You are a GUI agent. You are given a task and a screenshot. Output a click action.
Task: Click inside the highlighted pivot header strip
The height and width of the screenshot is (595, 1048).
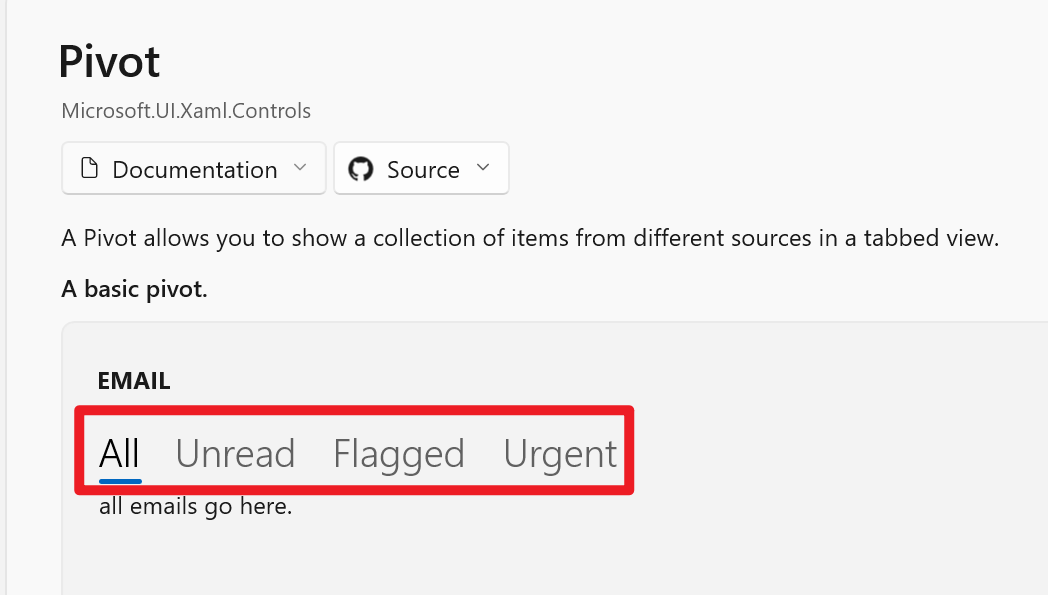355,451
